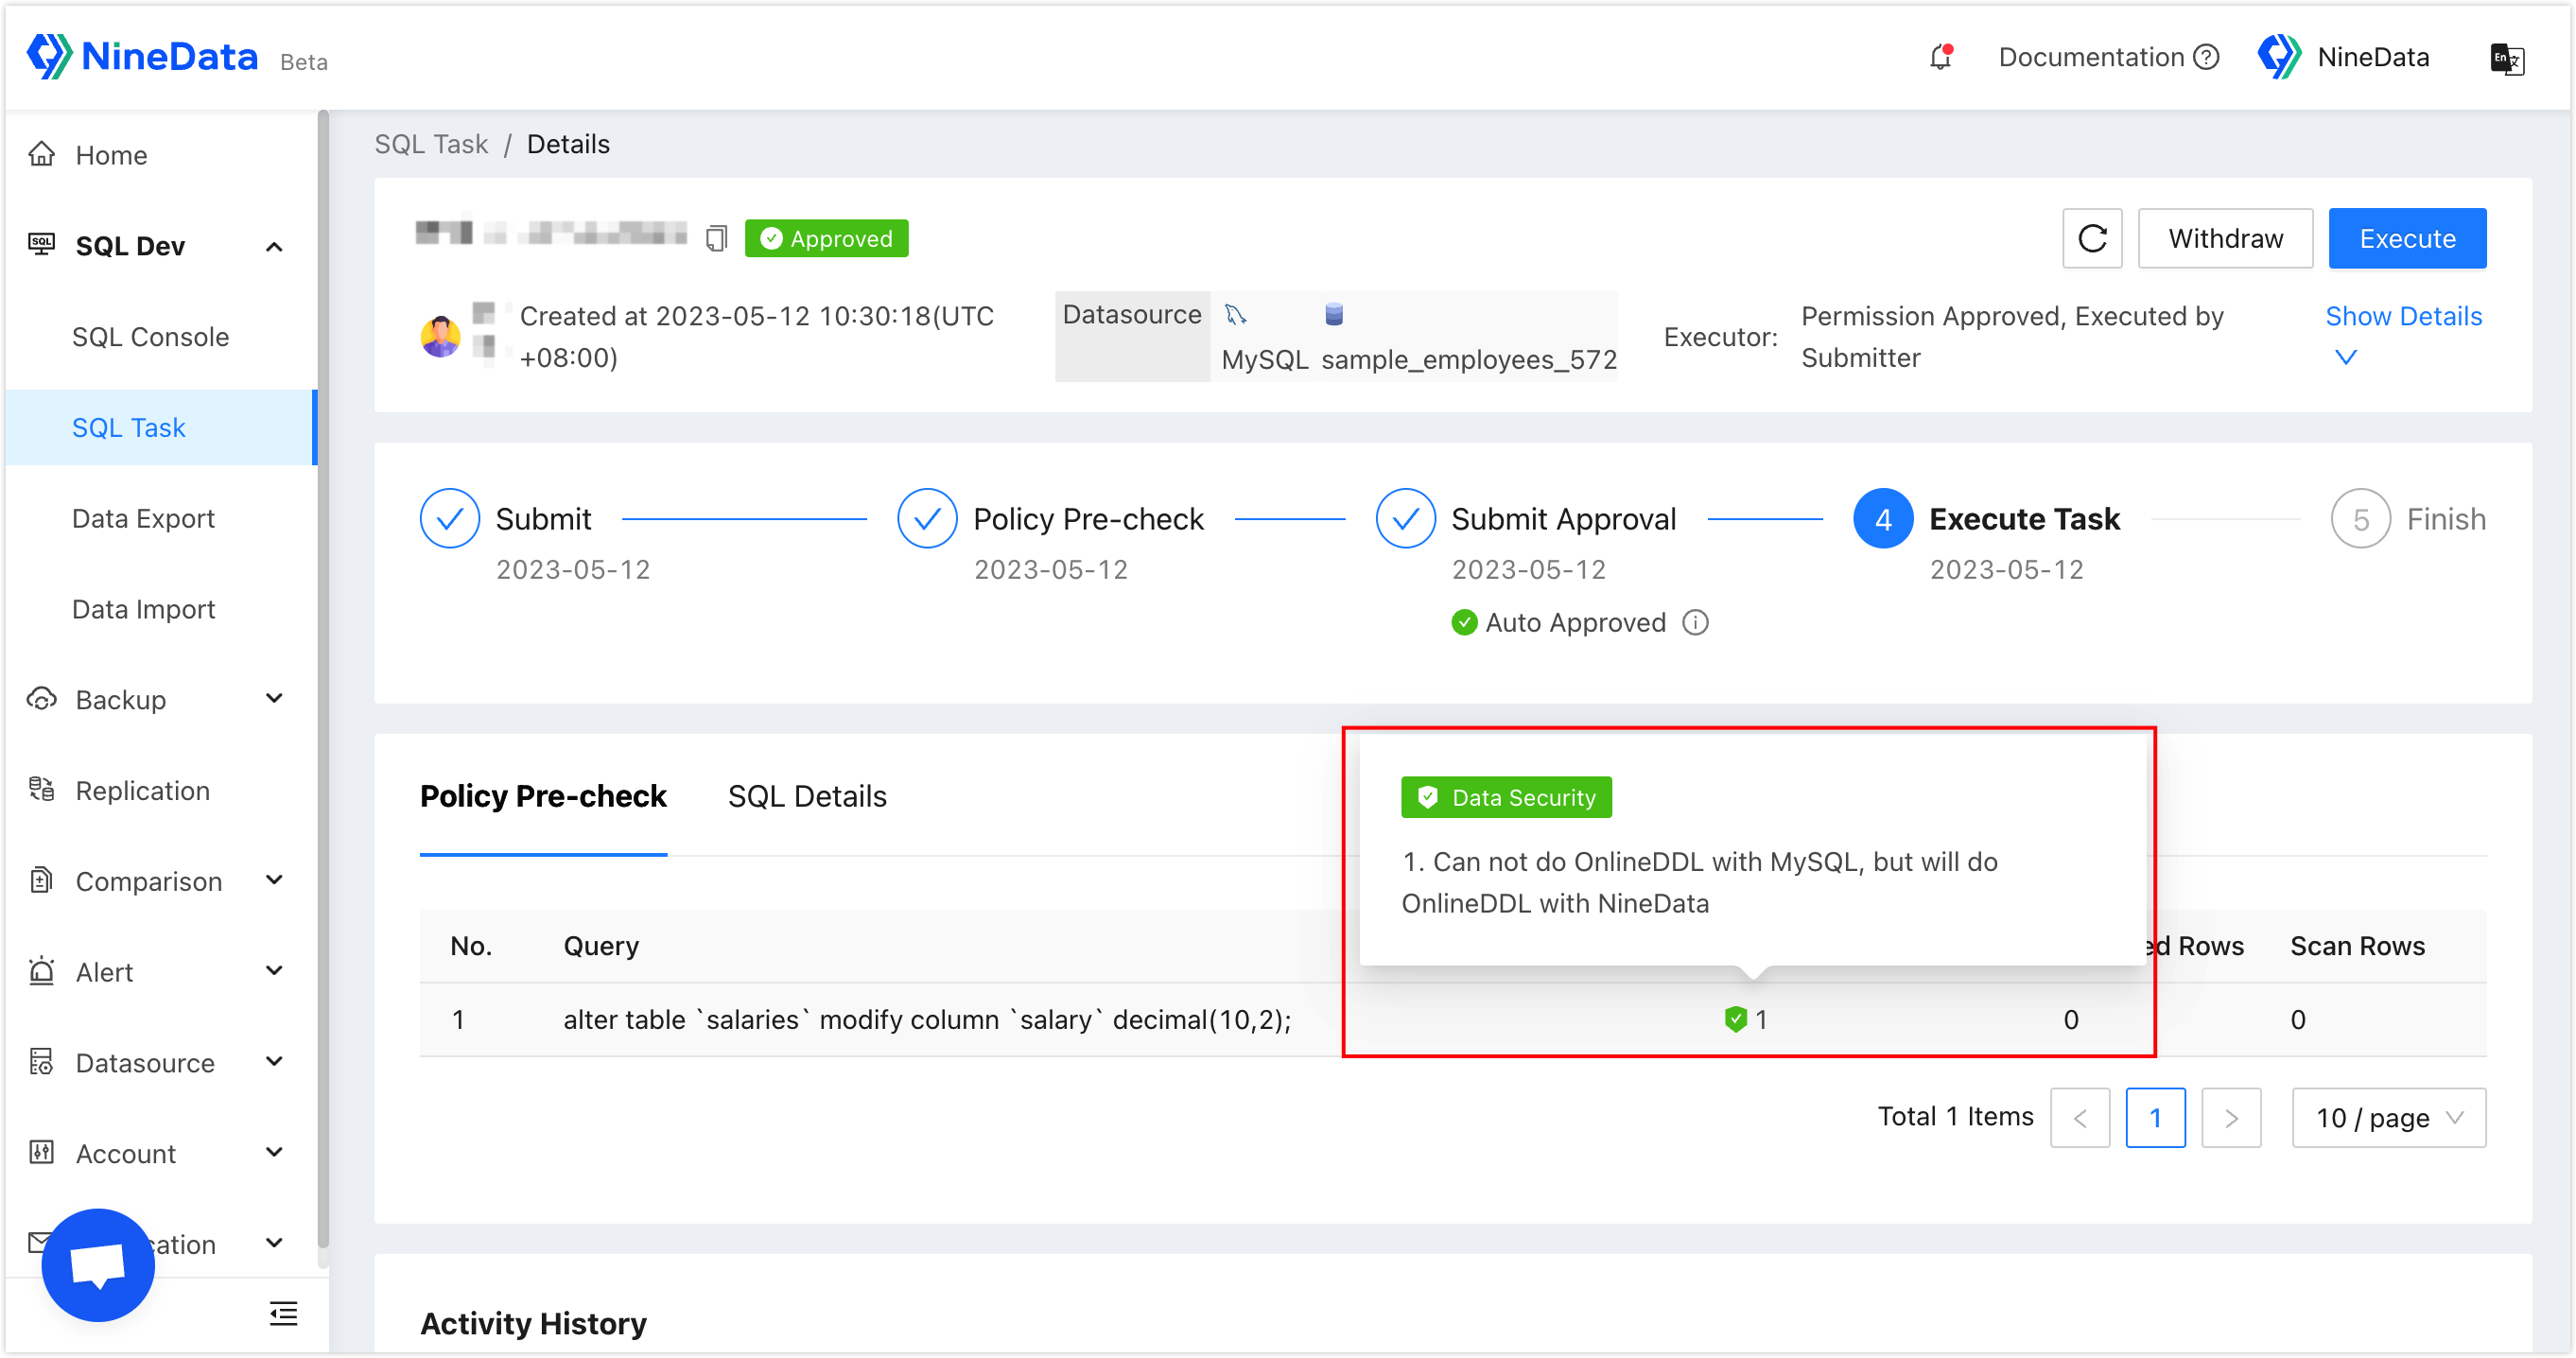The height and width of the screenshot is (1358, 2576).
Task: Expand details via Show Details chevron
Action: tap(2346, 357)
